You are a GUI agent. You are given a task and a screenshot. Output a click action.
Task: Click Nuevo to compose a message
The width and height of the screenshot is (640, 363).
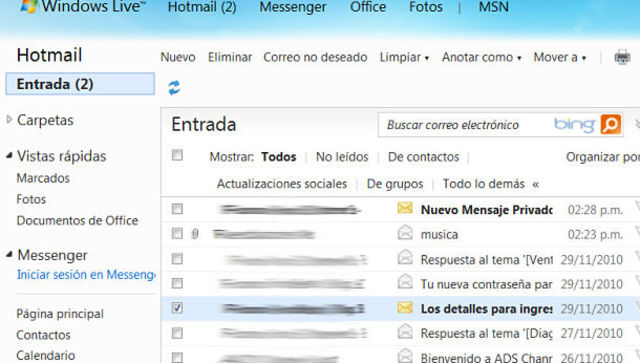pos(178,57)
